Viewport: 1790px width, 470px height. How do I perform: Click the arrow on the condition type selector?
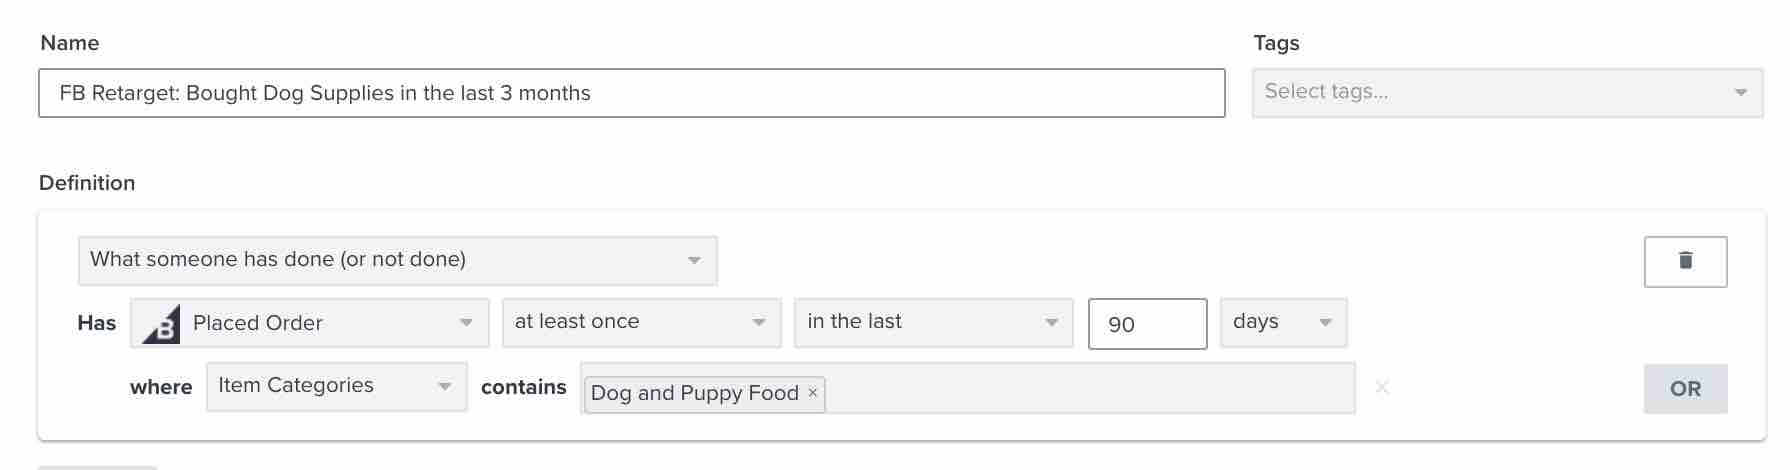point(694,261)
